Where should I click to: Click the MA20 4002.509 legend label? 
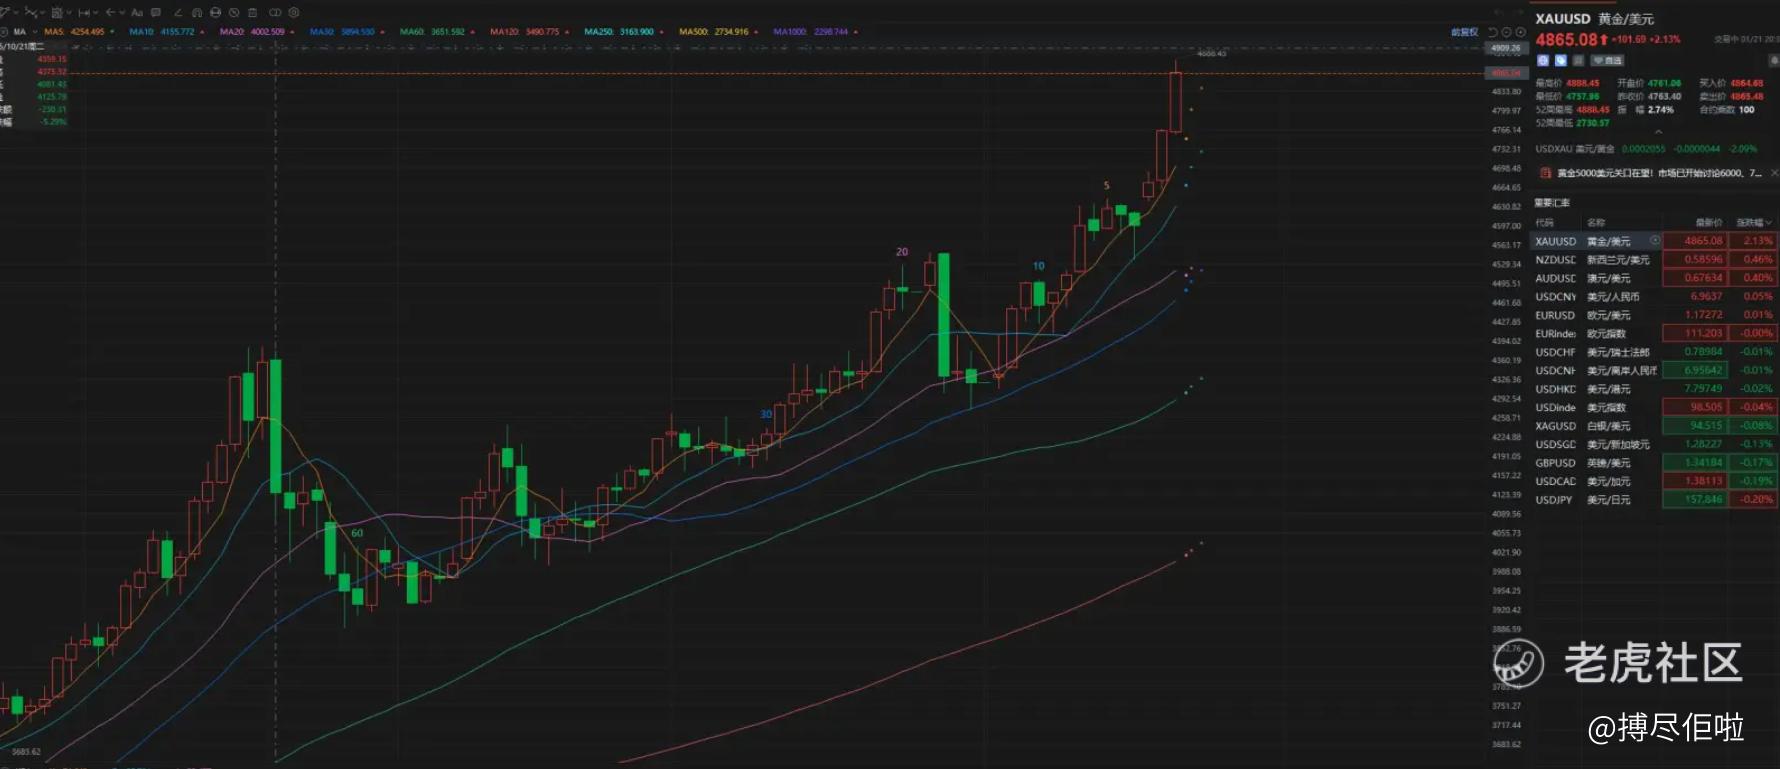(x=252, y=32)
